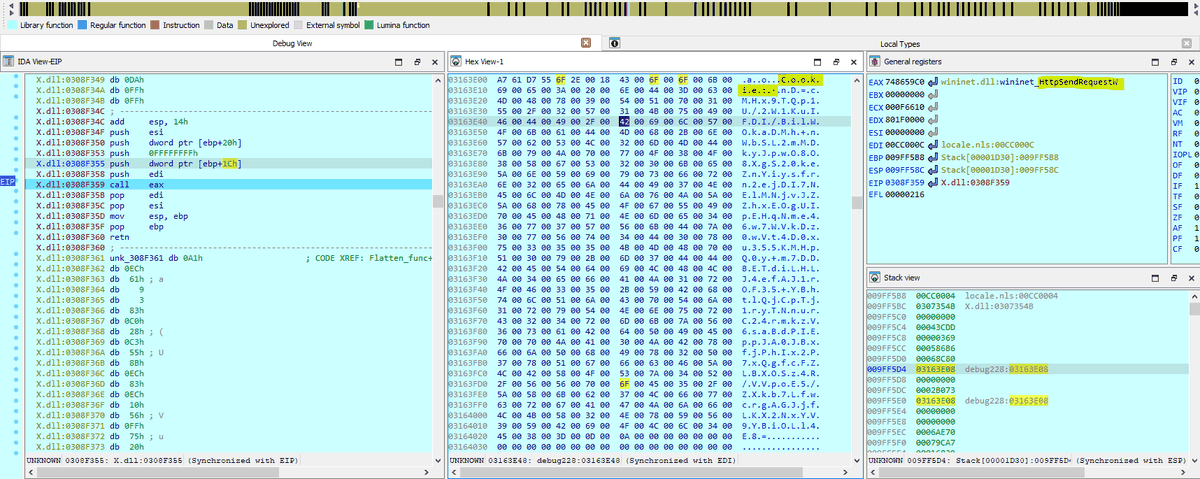Click the Lumina function legend color
The width and height of the screenshot is (1200, 479).
[369, 25]
